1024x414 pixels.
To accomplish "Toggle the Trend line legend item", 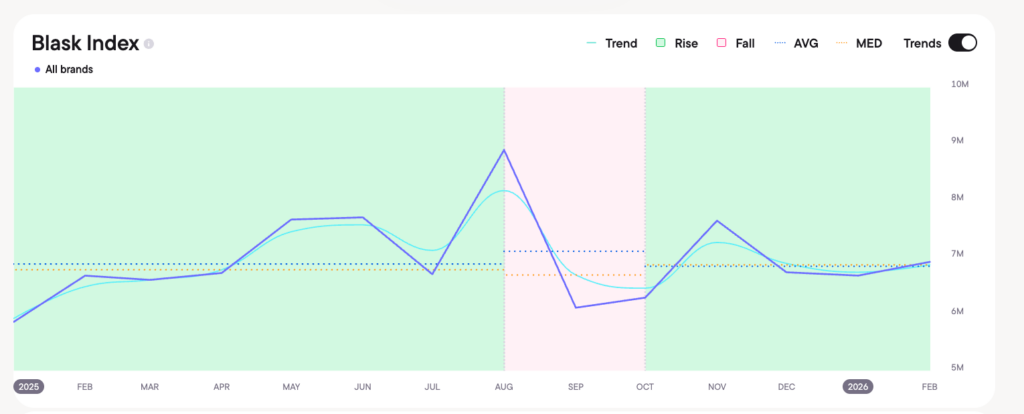I will (x=611, y=43).
